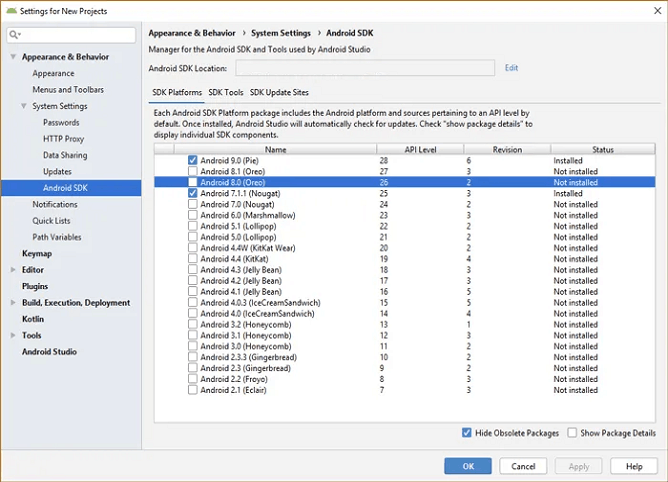Check the Android 7.0 (Nougat) checkbox
Screen dimensions: 668x482
[x=193, y=204]
